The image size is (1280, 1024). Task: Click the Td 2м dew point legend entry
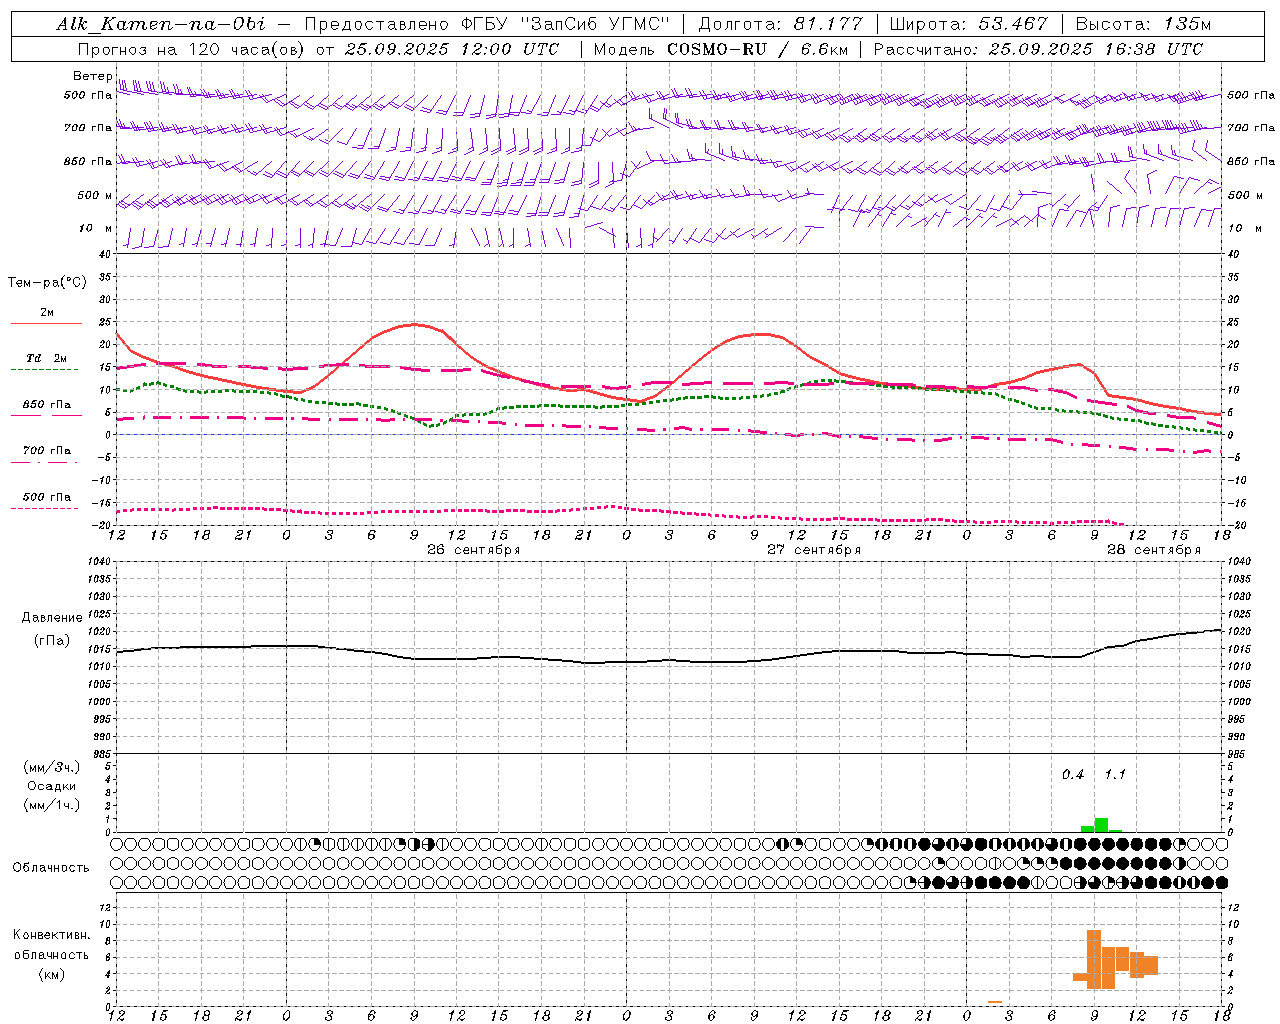coord(46,358)
